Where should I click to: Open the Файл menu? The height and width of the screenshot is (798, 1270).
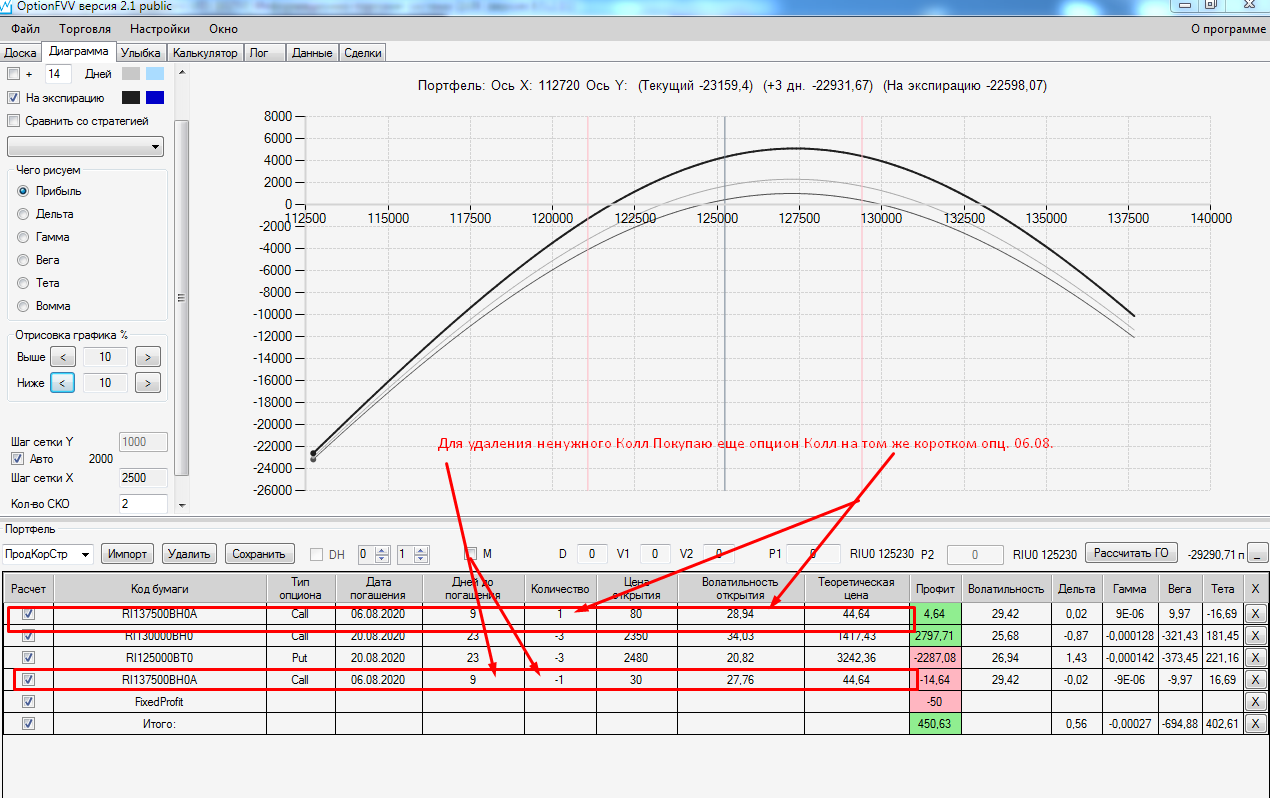26,29
